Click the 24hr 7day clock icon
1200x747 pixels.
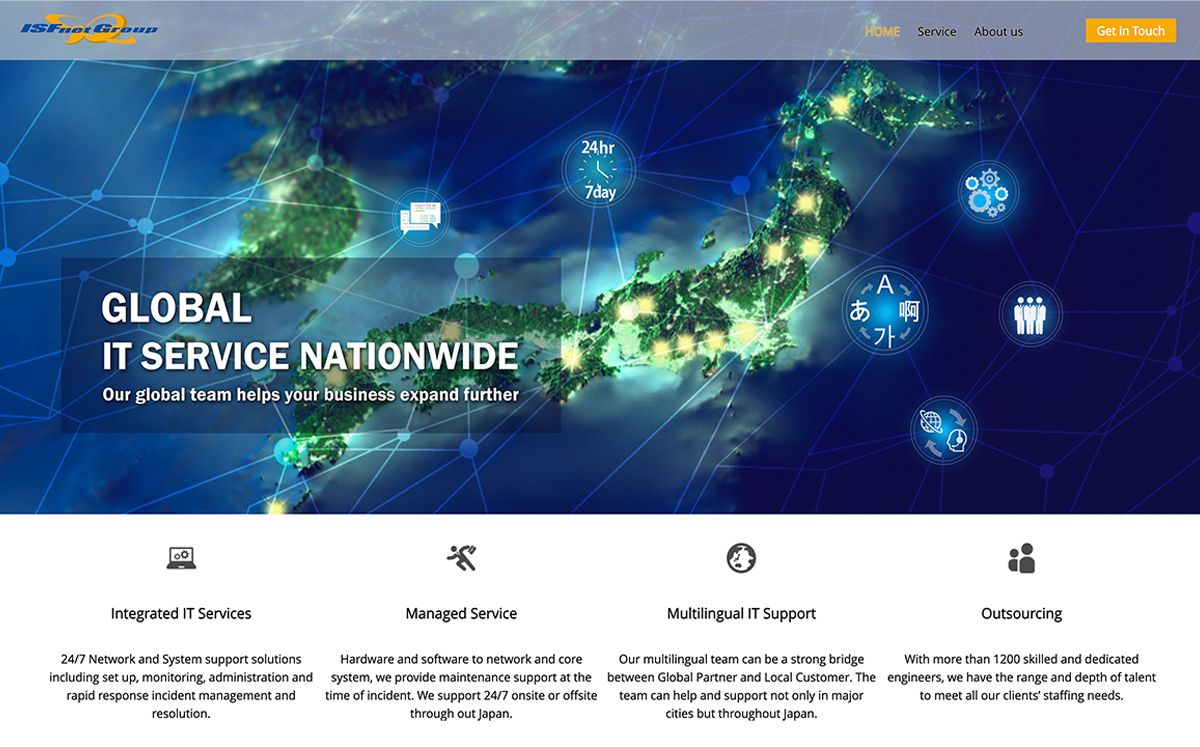pyautogui.click(x=598, y=169)
